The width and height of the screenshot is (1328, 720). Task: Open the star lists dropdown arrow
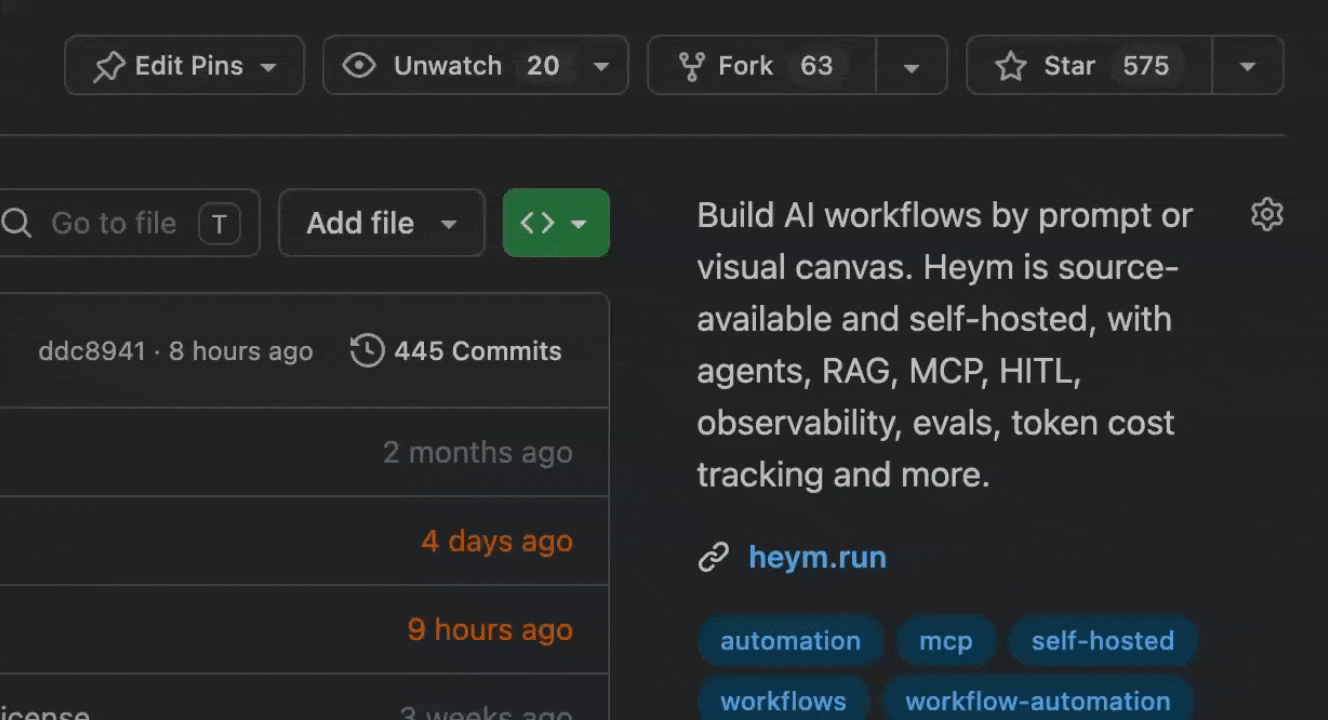[1247, 66]
